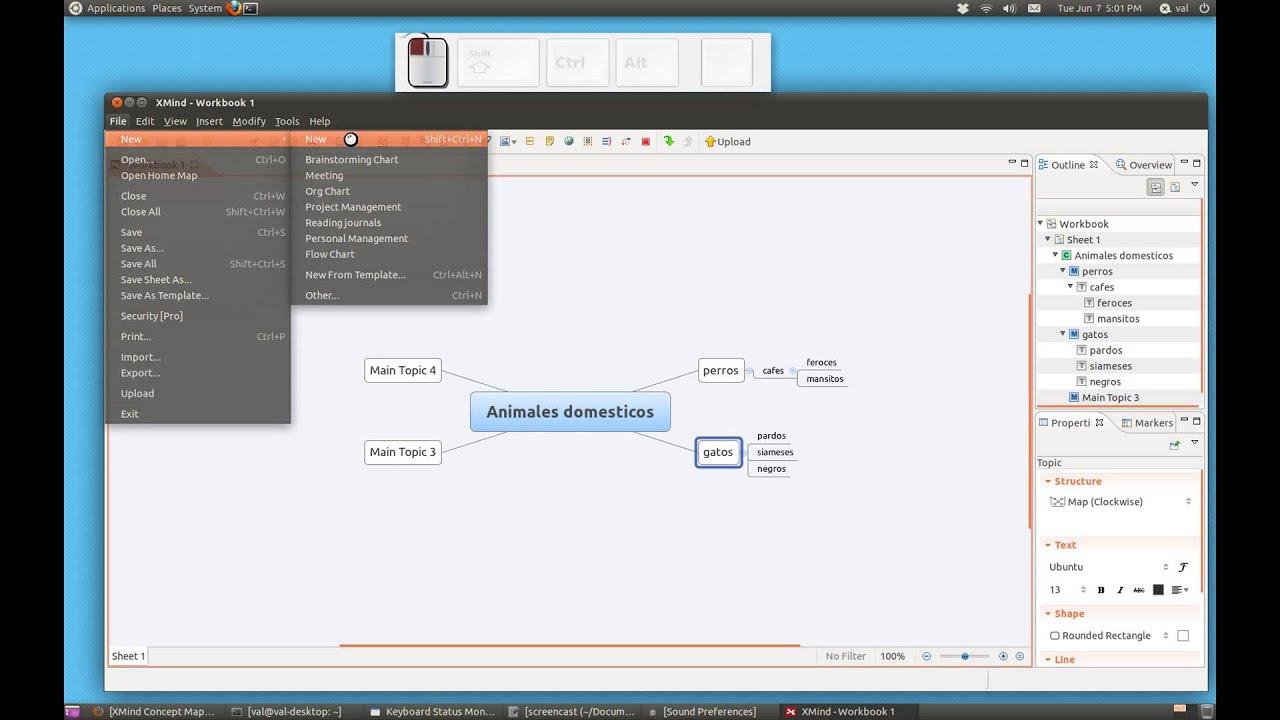This screenshot has width=1280, height=720.
Task: Zoom out with the minus icon
Action: (927, 656)
